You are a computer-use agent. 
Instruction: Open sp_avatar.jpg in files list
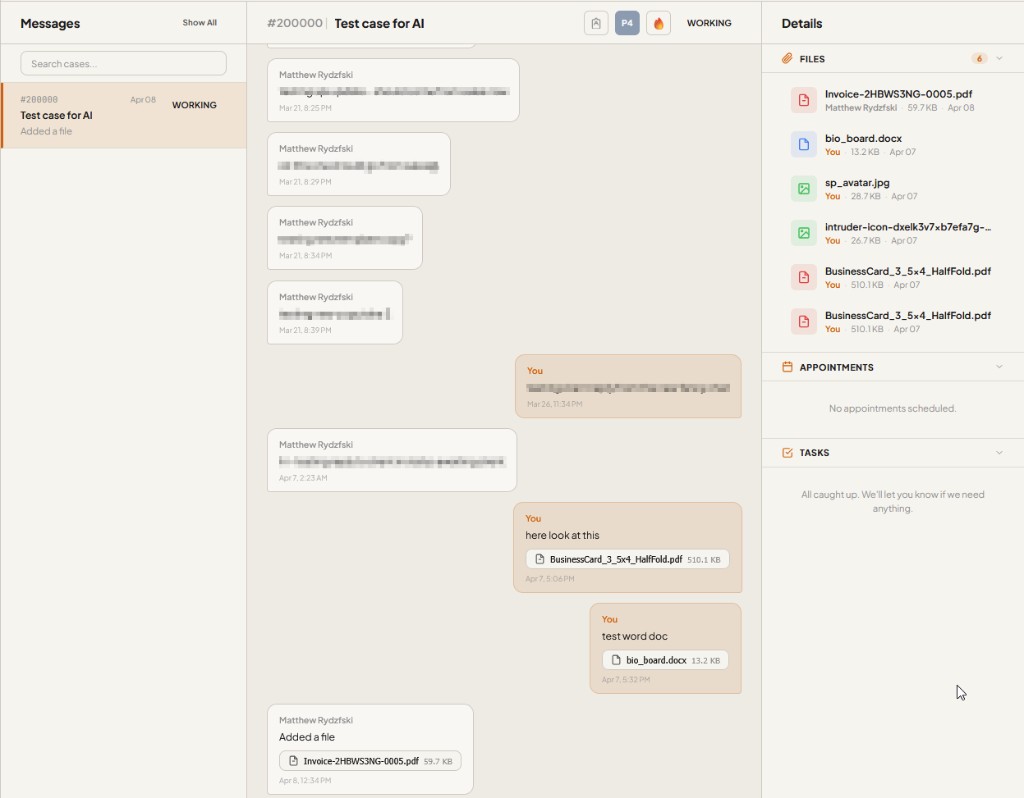click(x=857, y=183)
